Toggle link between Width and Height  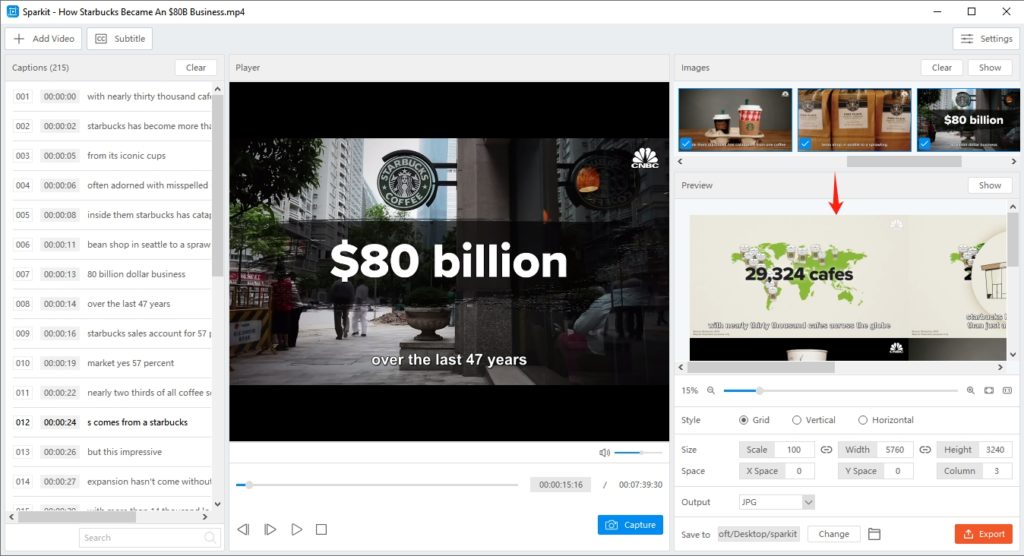click(925, 450)
